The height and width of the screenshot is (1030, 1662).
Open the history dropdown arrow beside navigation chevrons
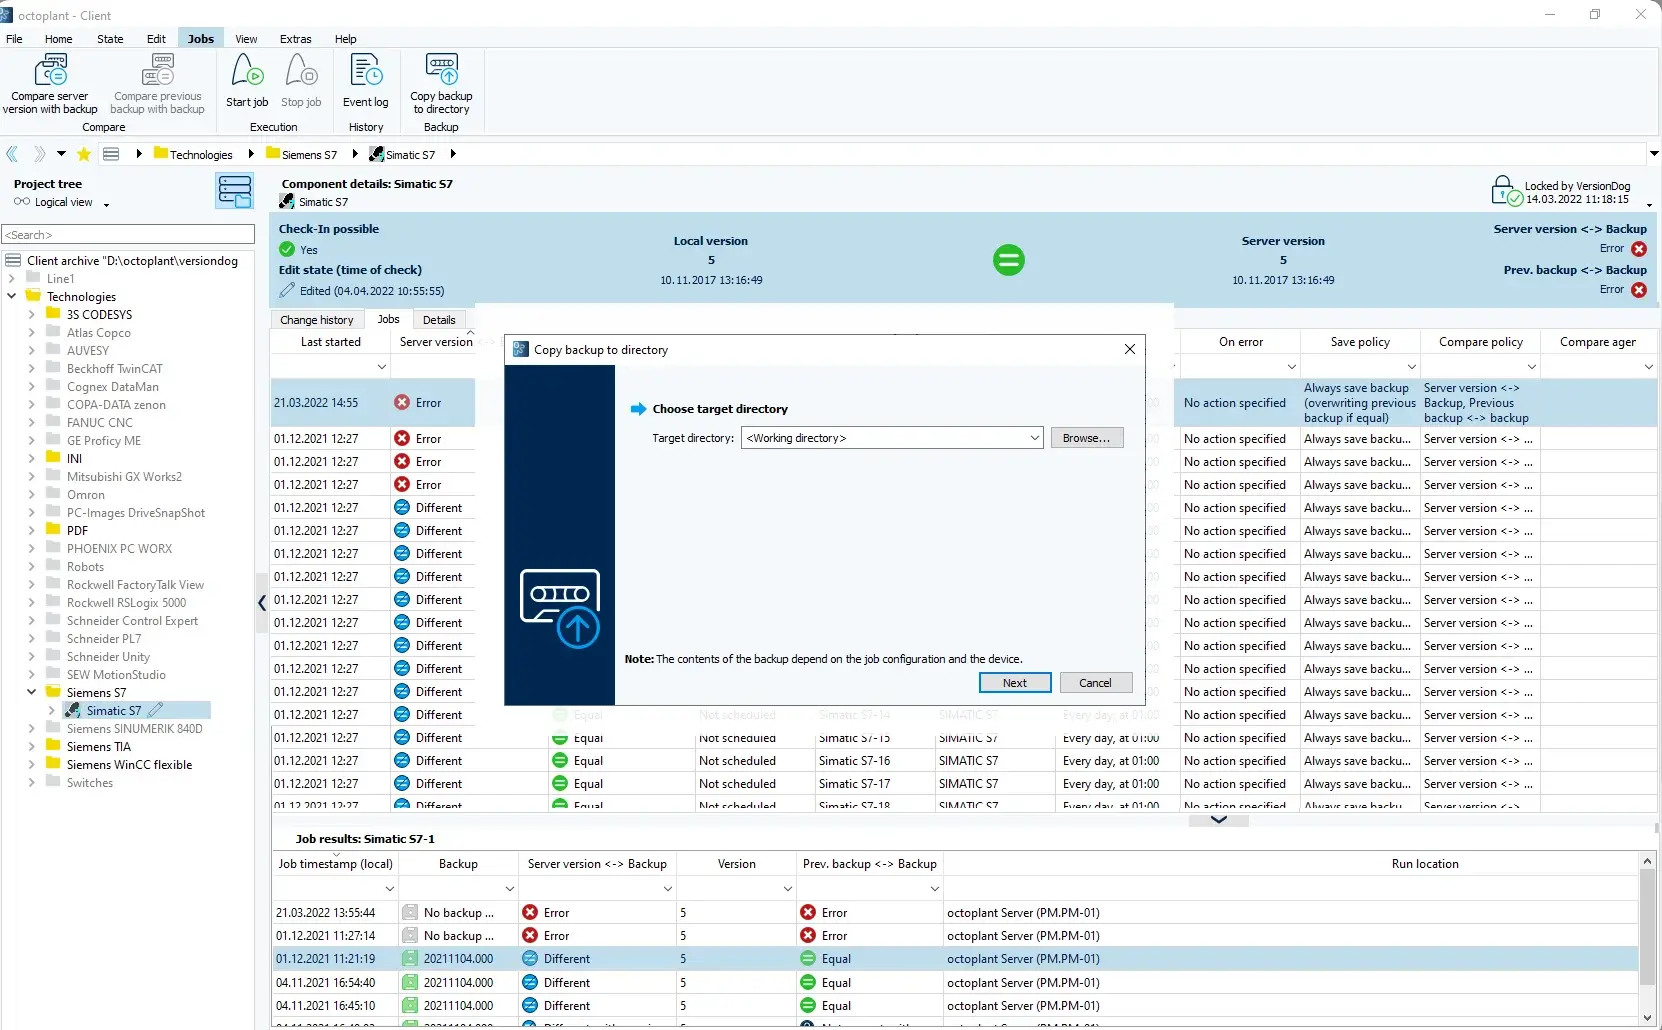(61, 154)
